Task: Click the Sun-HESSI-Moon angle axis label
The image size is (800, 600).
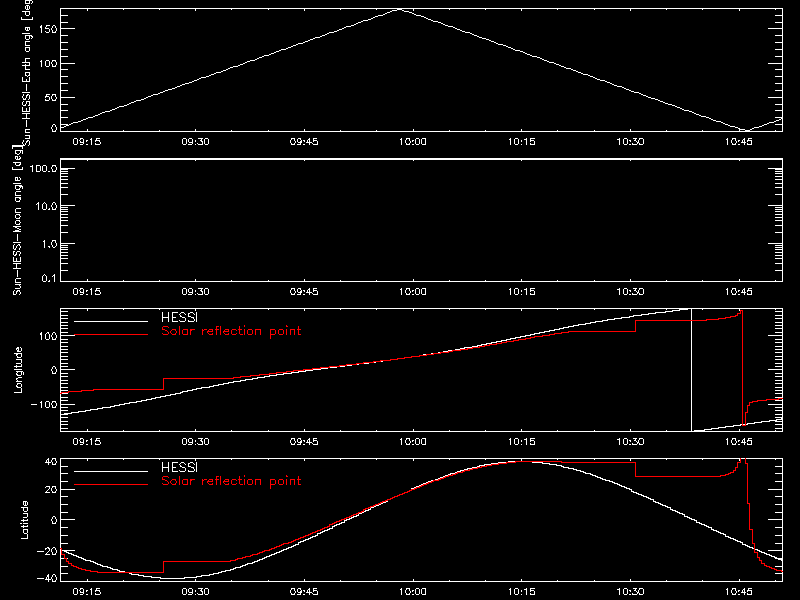Action: (x=17, y=220)
